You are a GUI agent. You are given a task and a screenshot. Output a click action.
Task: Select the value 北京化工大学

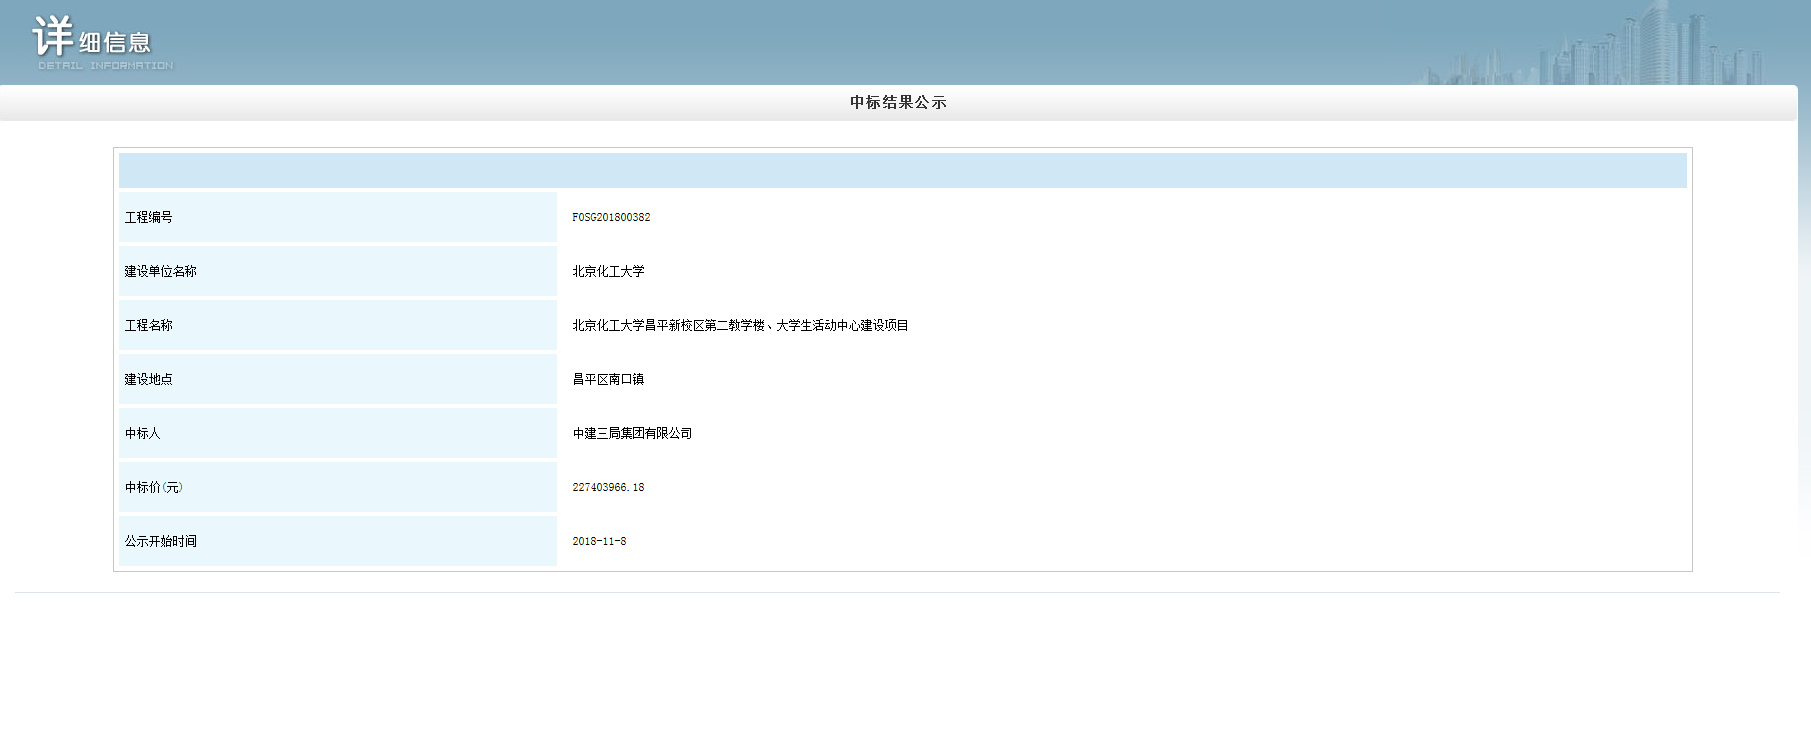pos(608,271)
